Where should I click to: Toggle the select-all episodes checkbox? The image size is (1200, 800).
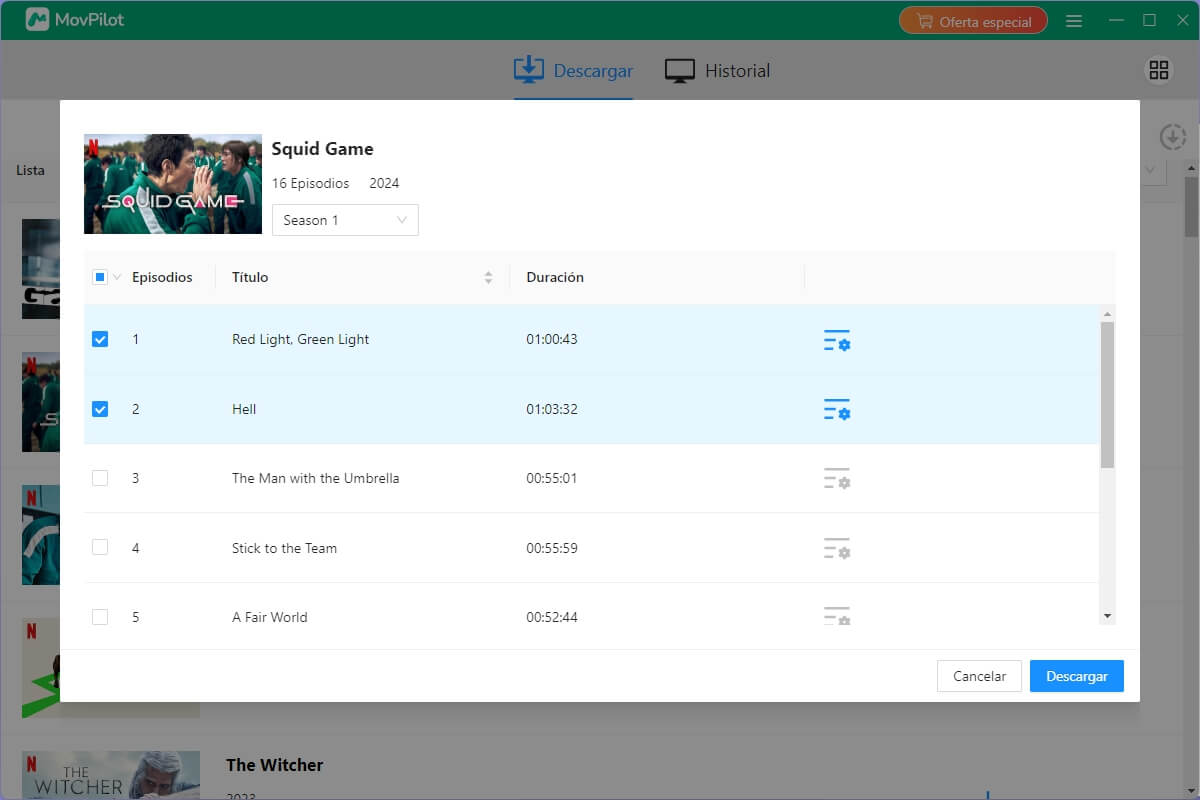100,277
